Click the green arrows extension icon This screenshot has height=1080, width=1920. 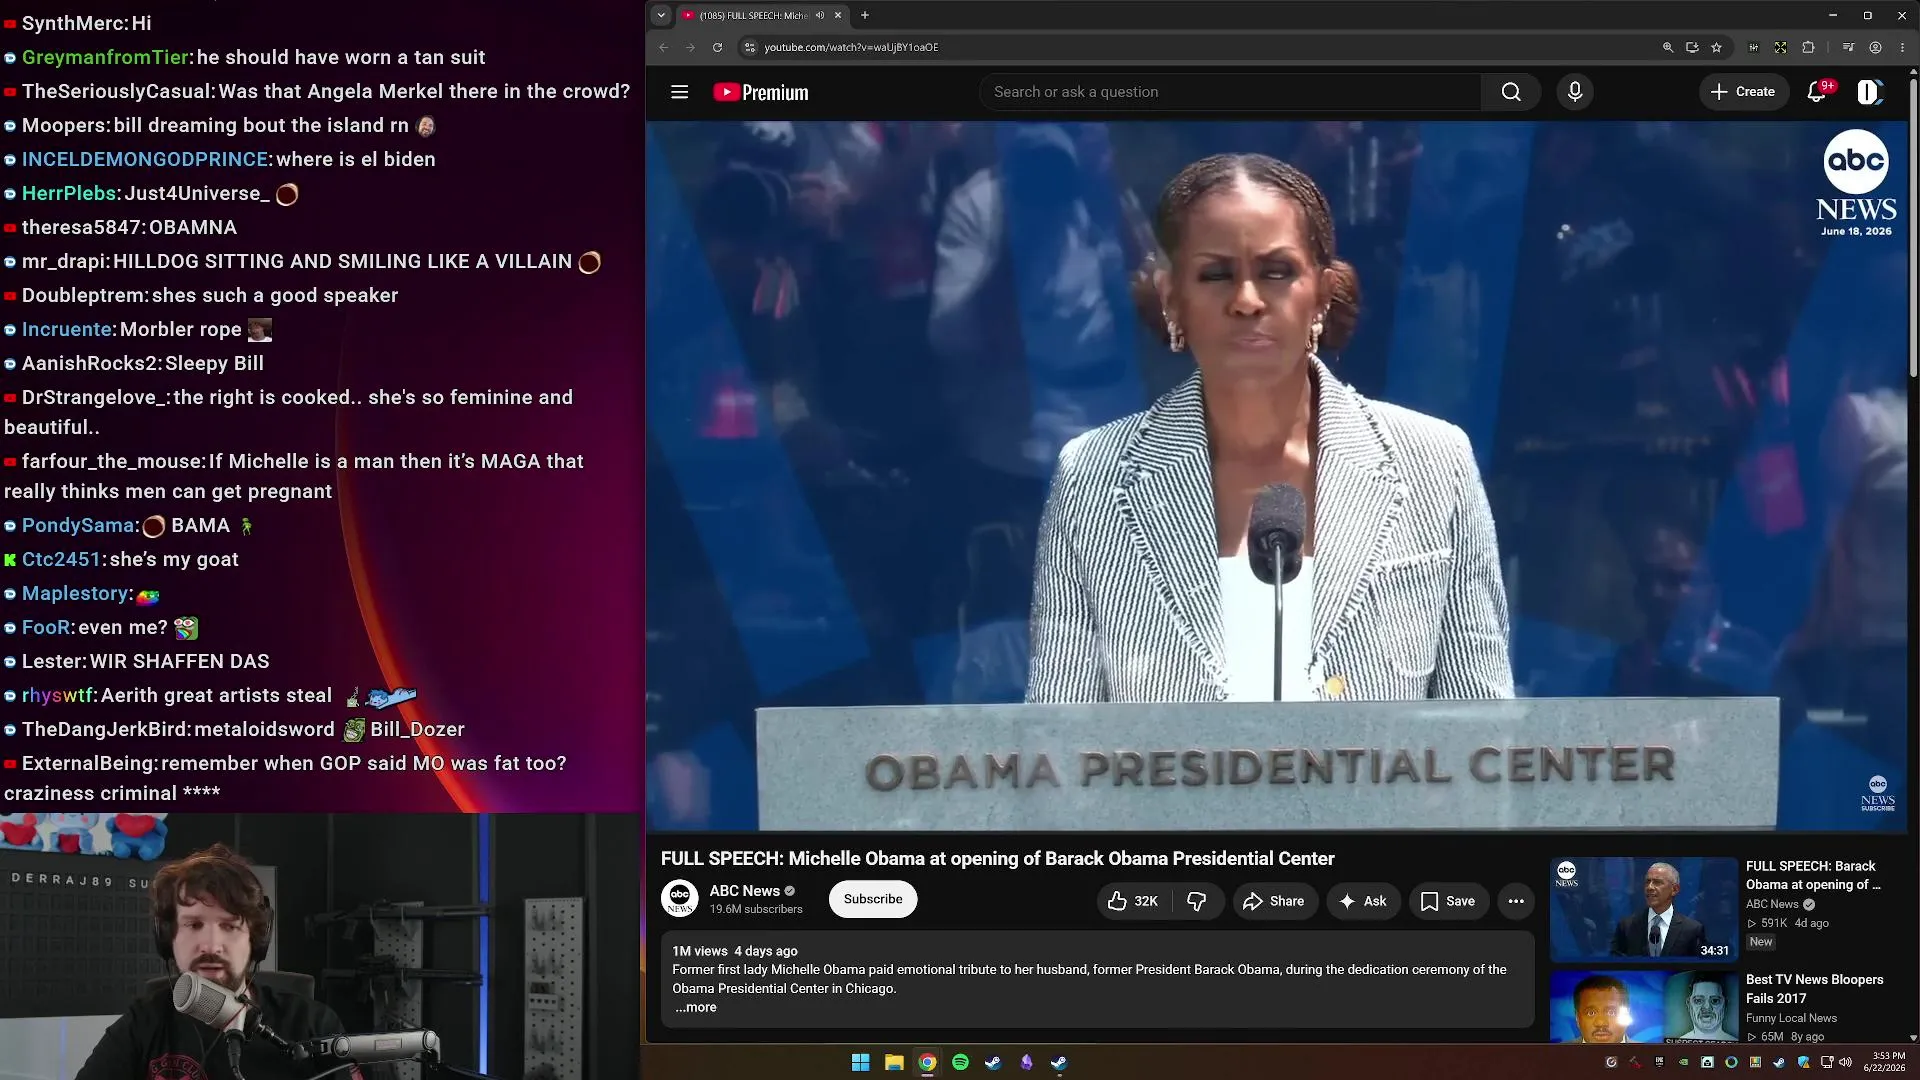(x=1780, y=47)
